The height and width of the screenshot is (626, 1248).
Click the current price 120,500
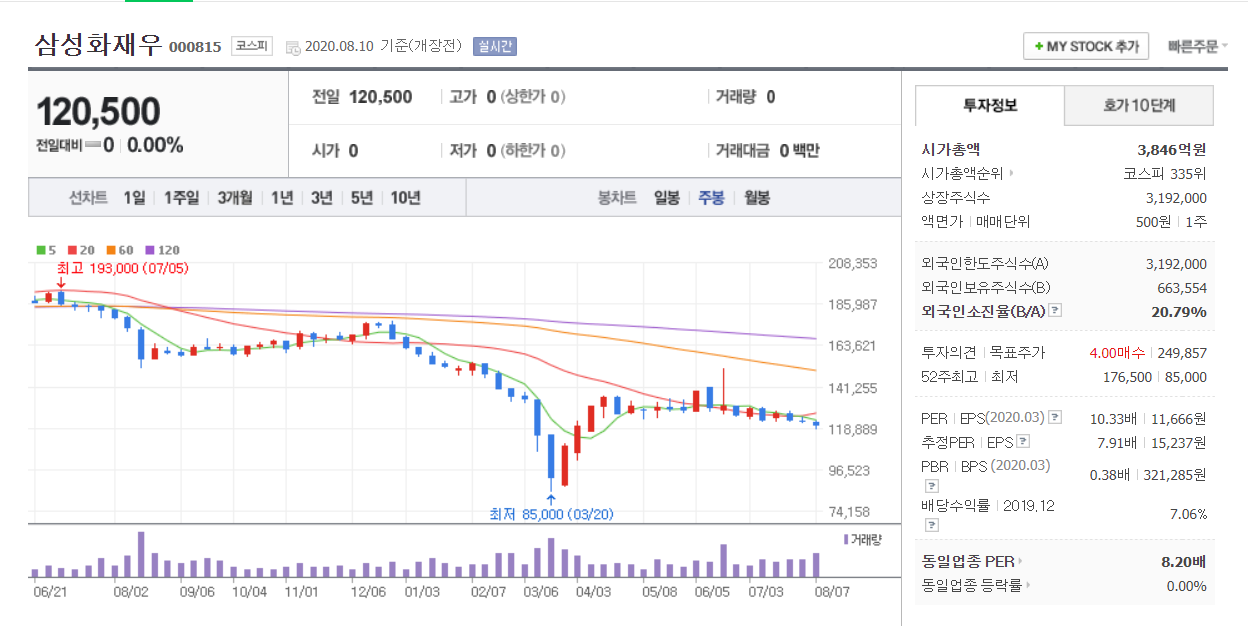98,112
